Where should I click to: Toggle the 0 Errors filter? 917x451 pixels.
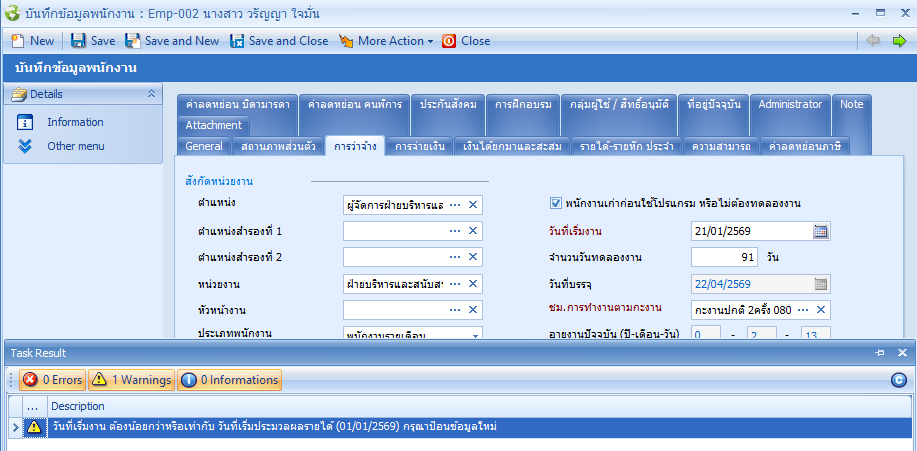pyautogui.click(x=51, y=380)
